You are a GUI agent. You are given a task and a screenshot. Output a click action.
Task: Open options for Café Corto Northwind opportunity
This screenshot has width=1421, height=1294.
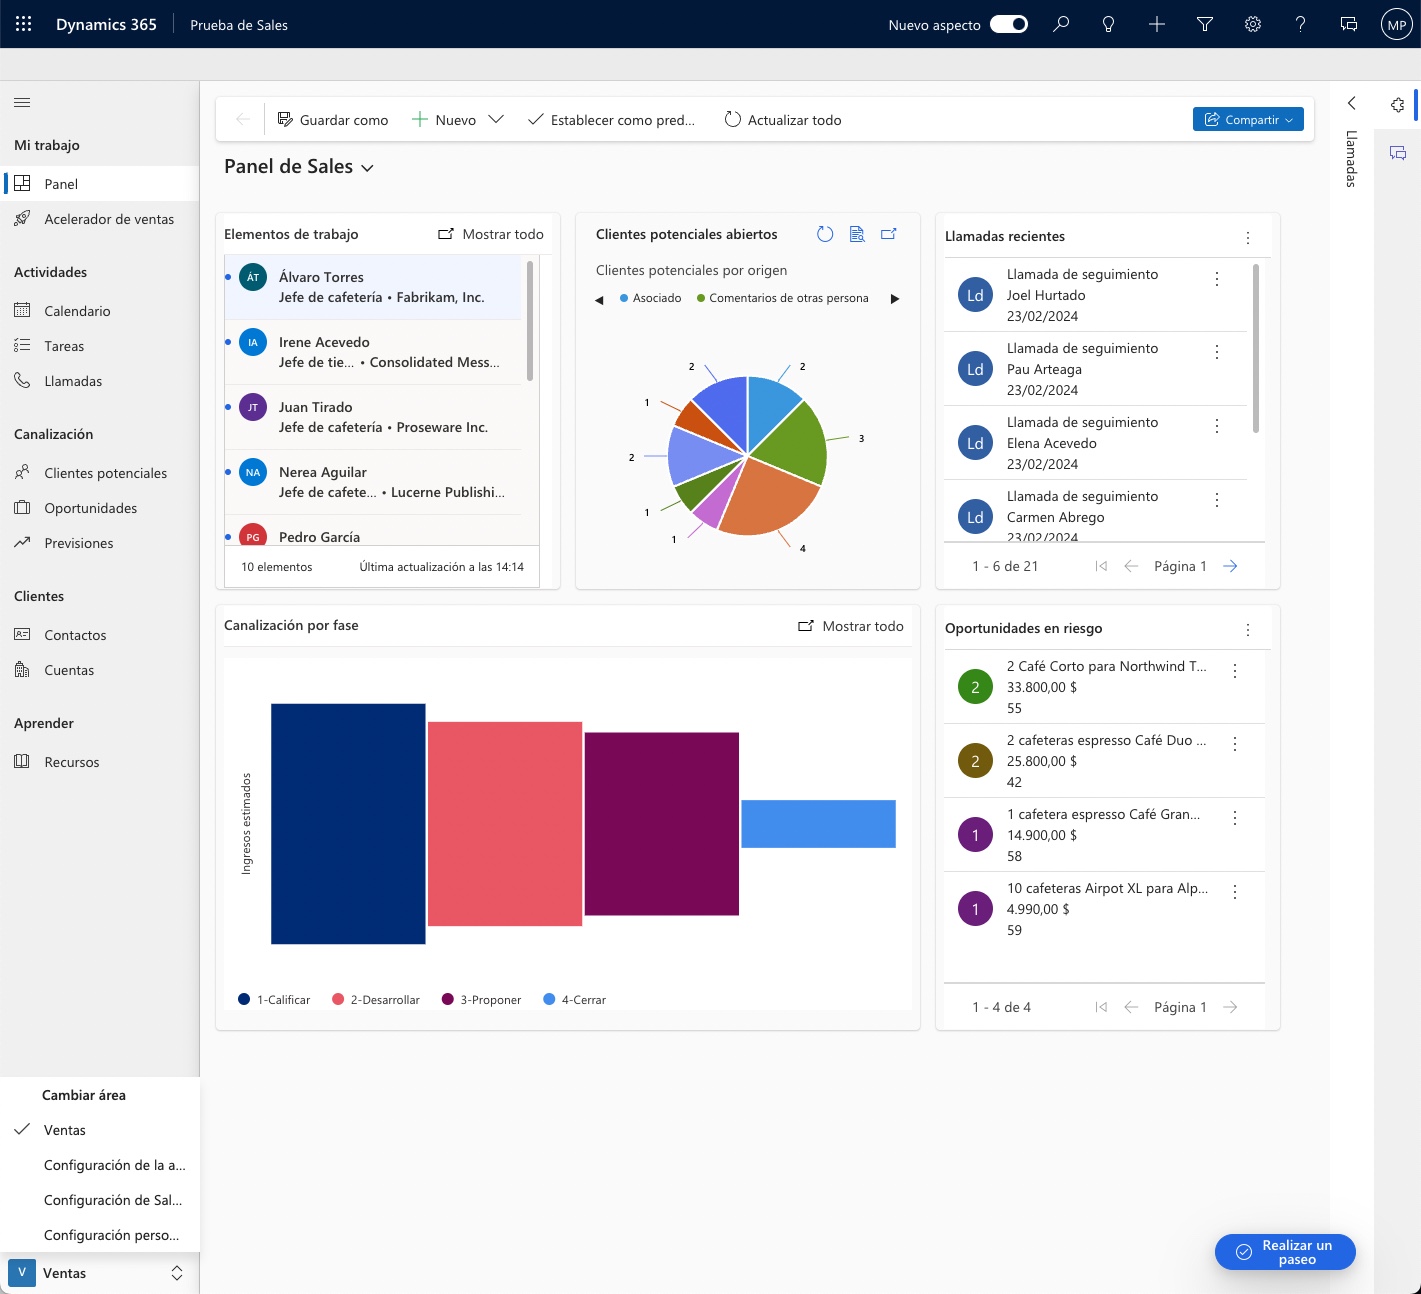(x=1235, y=671)
